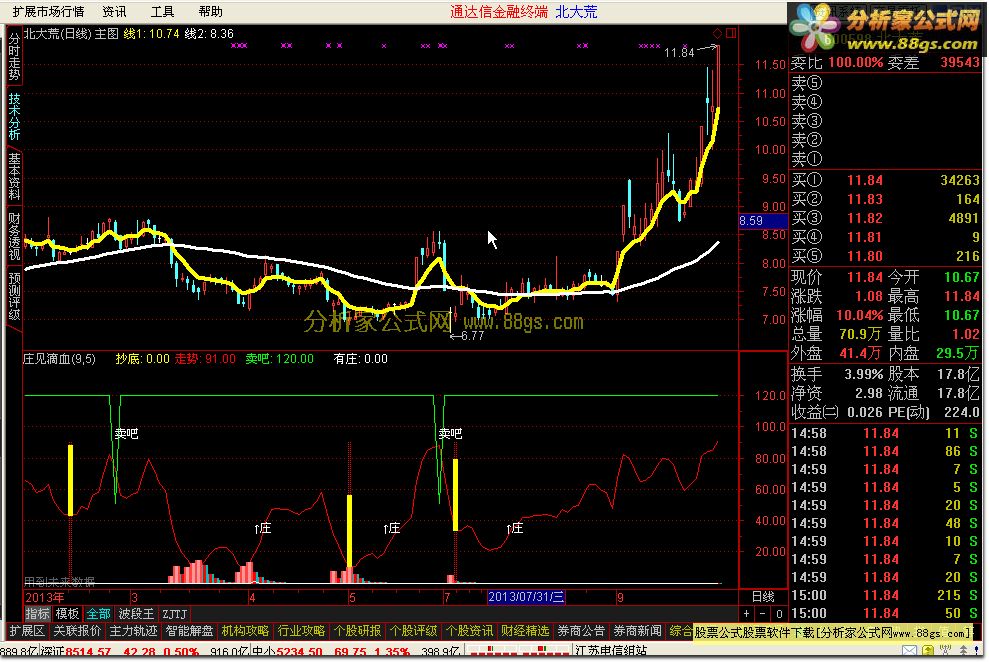Image resolution: width=989 pixels, height=662 pixels.
Task: Click the 总量 70.9万 value
Action: pyautogui.click(x=860, y=334)
